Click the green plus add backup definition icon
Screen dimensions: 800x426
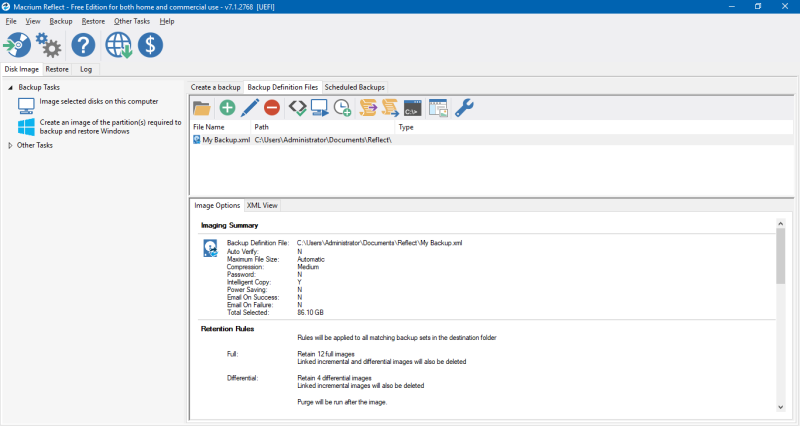227,107
